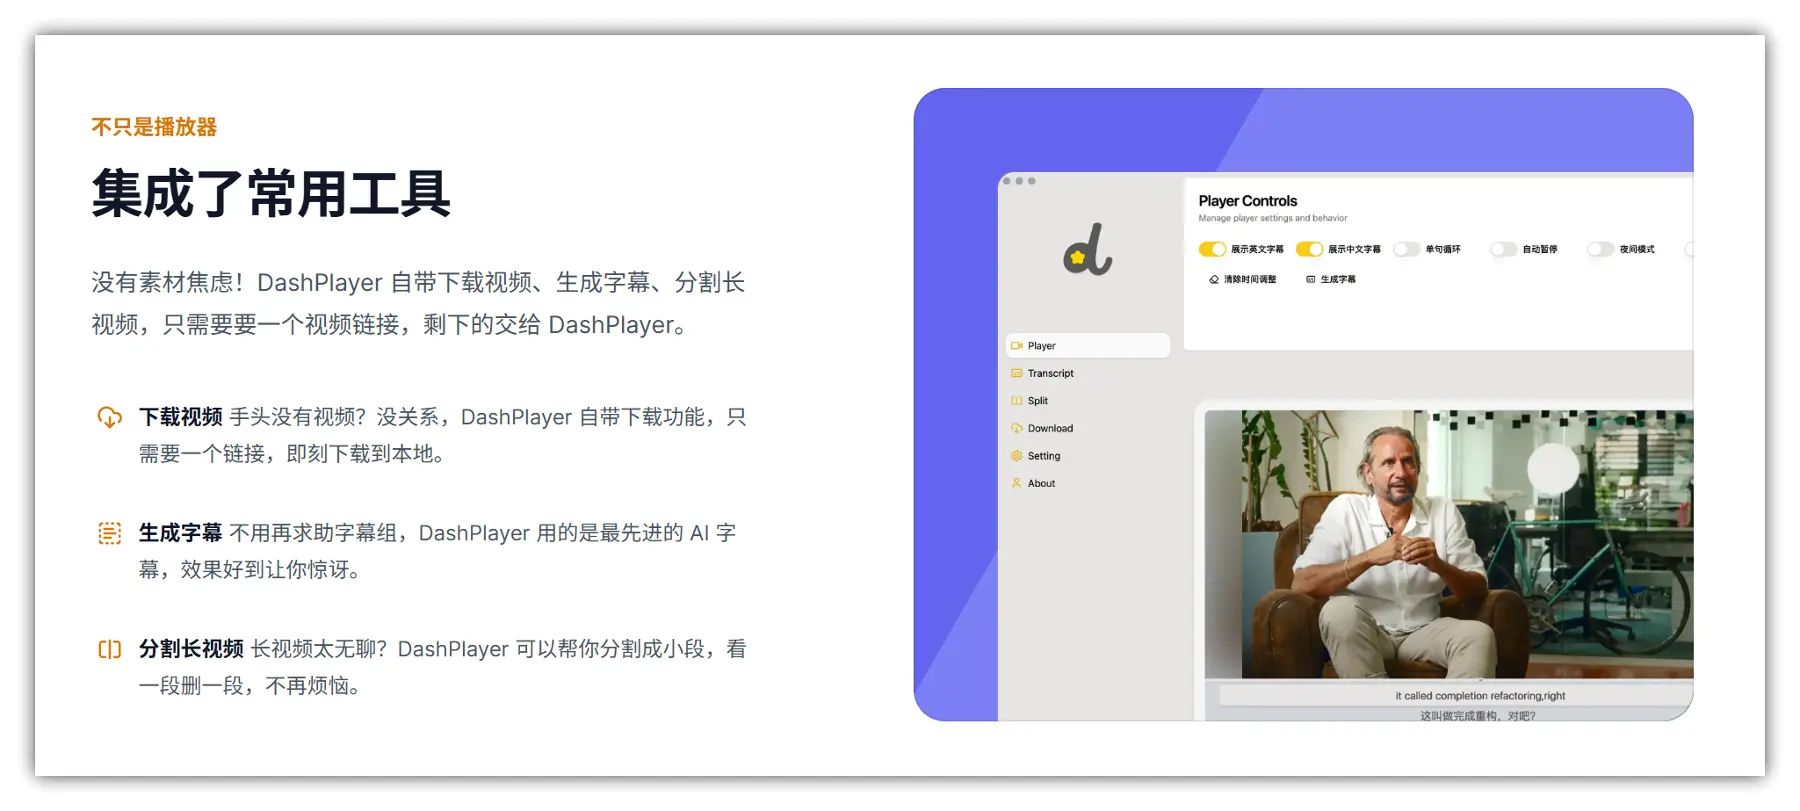Enable the 单句循环 toggle
The height and width of the screenshot is (811, 1800).
click(1406, 249)
